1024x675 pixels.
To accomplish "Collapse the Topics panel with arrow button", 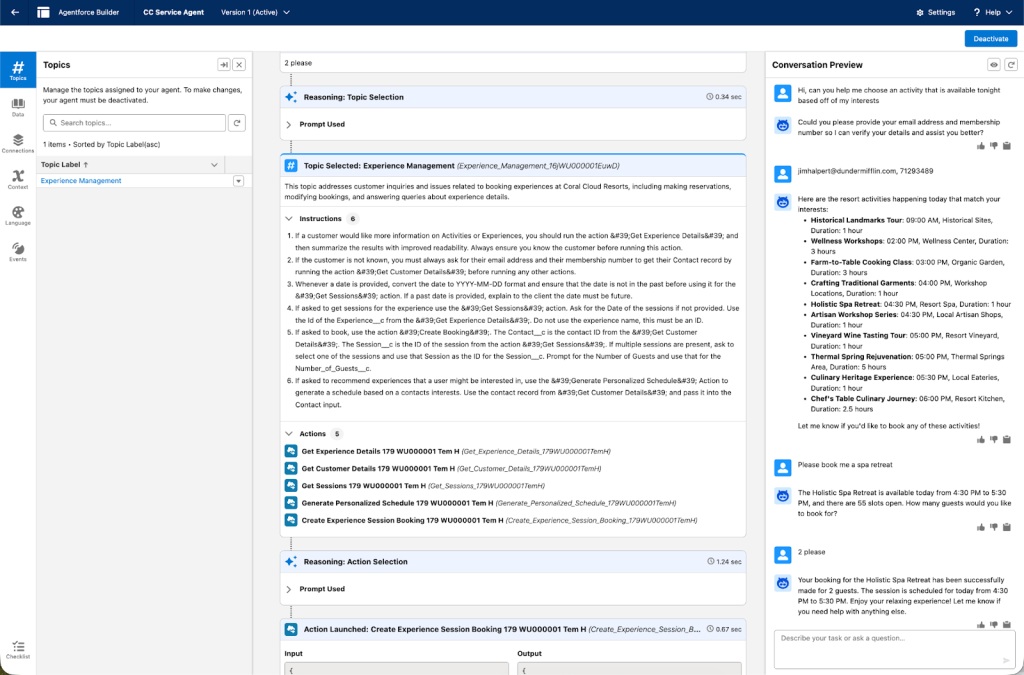I will [x=223, y=64].
